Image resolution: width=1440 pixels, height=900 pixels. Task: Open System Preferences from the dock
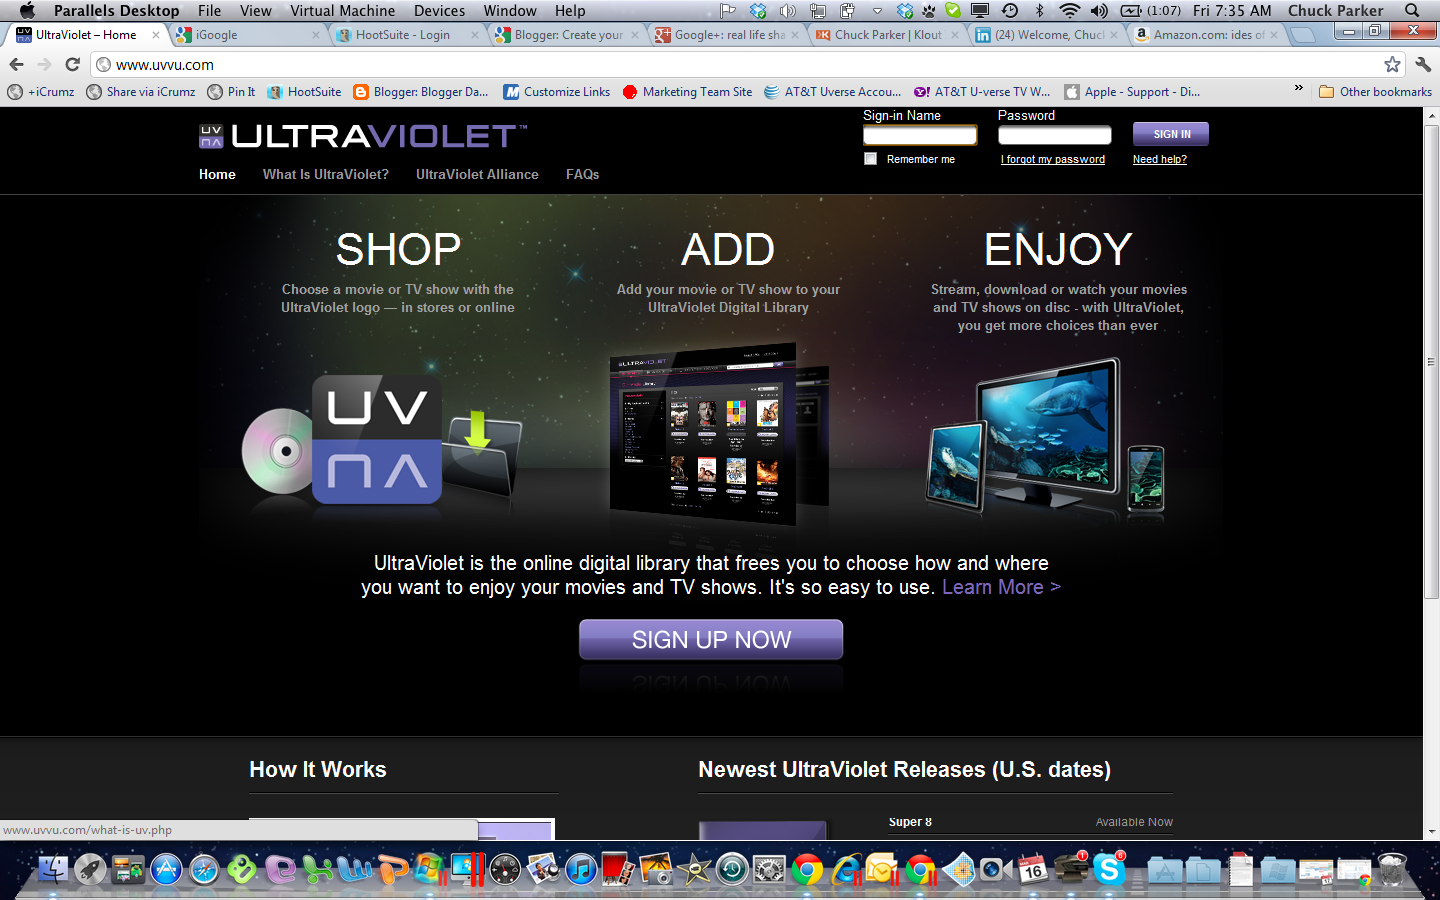tap(769, 870)
